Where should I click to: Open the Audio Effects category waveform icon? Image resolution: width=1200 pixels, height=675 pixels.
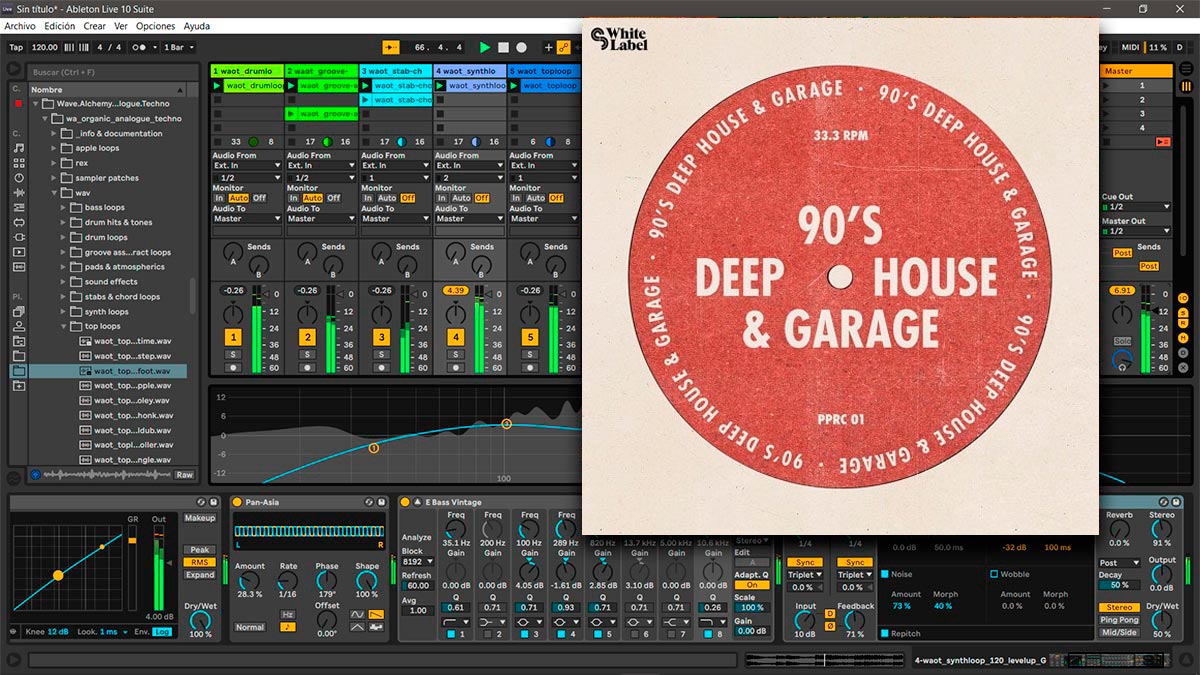pos(18,192)
